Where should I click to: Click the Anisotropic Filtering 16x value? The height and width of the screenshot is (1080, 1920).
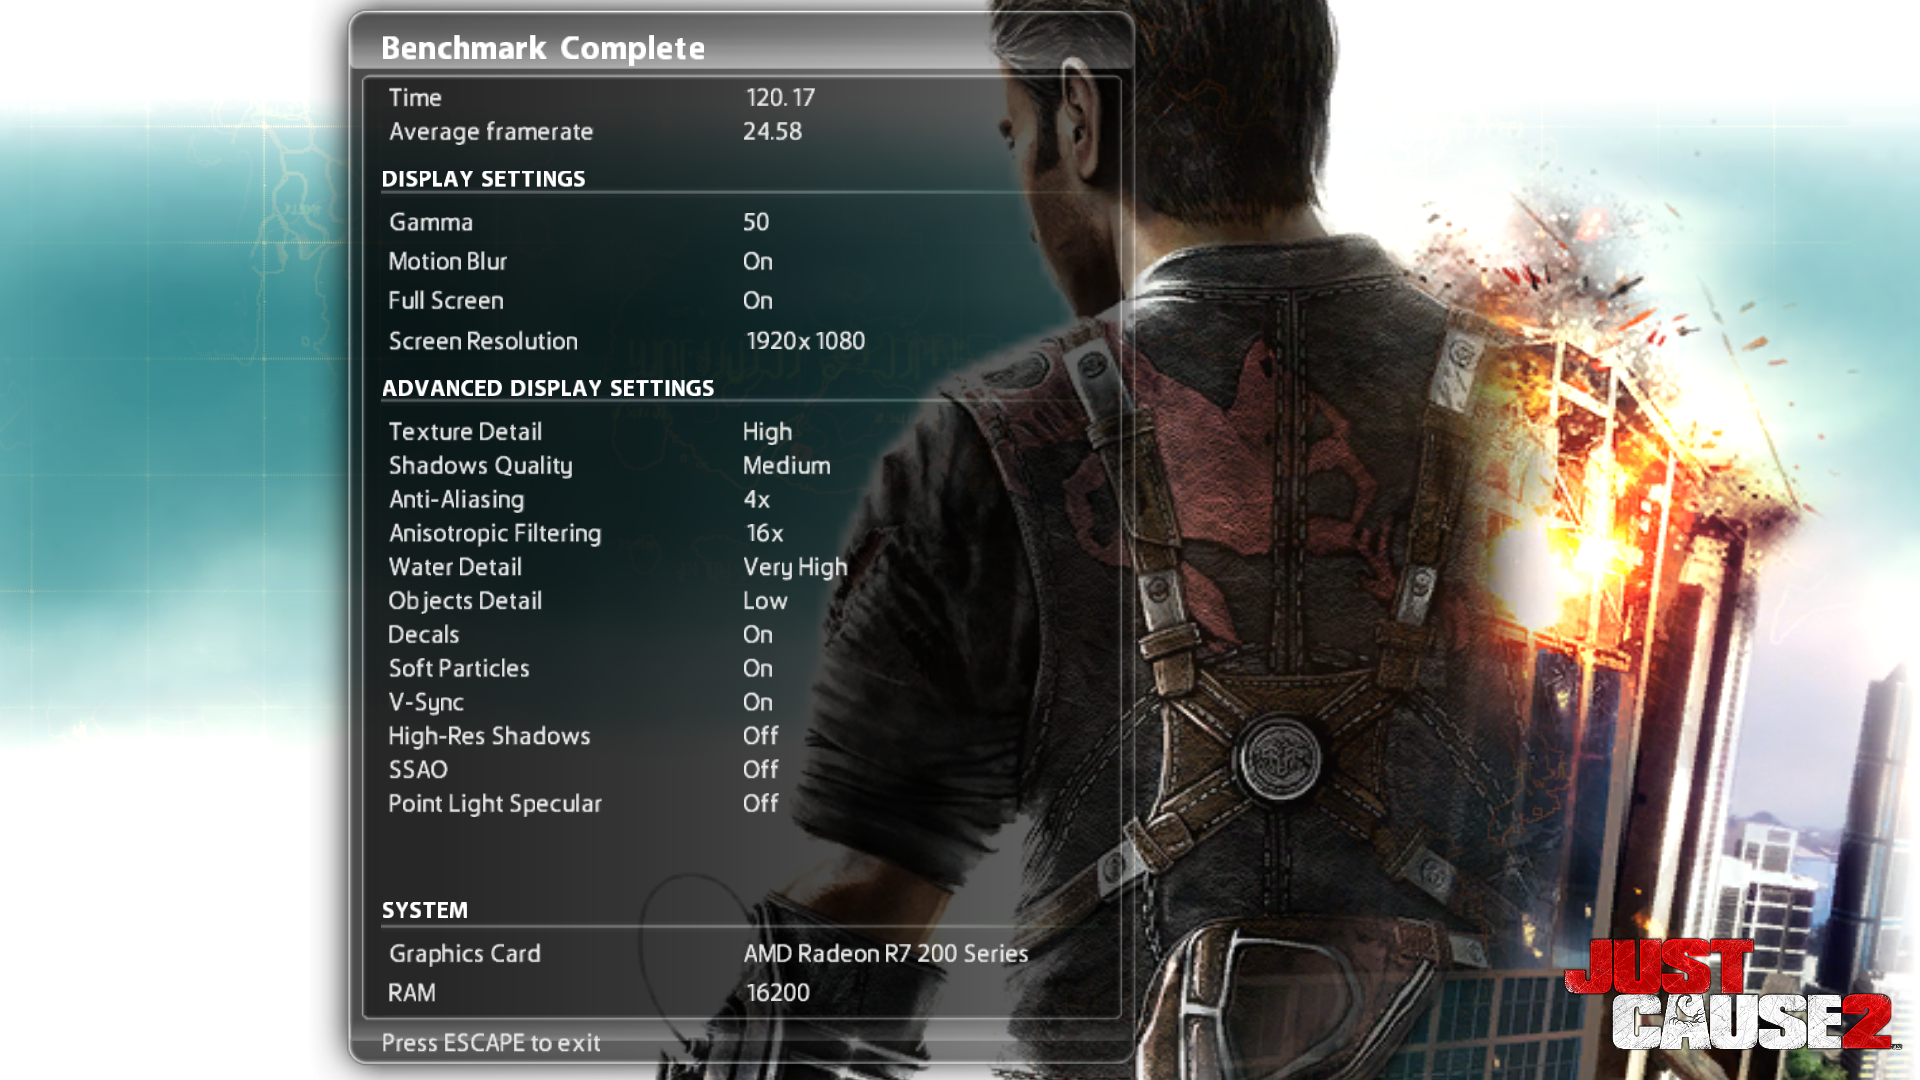pos(765,534)
